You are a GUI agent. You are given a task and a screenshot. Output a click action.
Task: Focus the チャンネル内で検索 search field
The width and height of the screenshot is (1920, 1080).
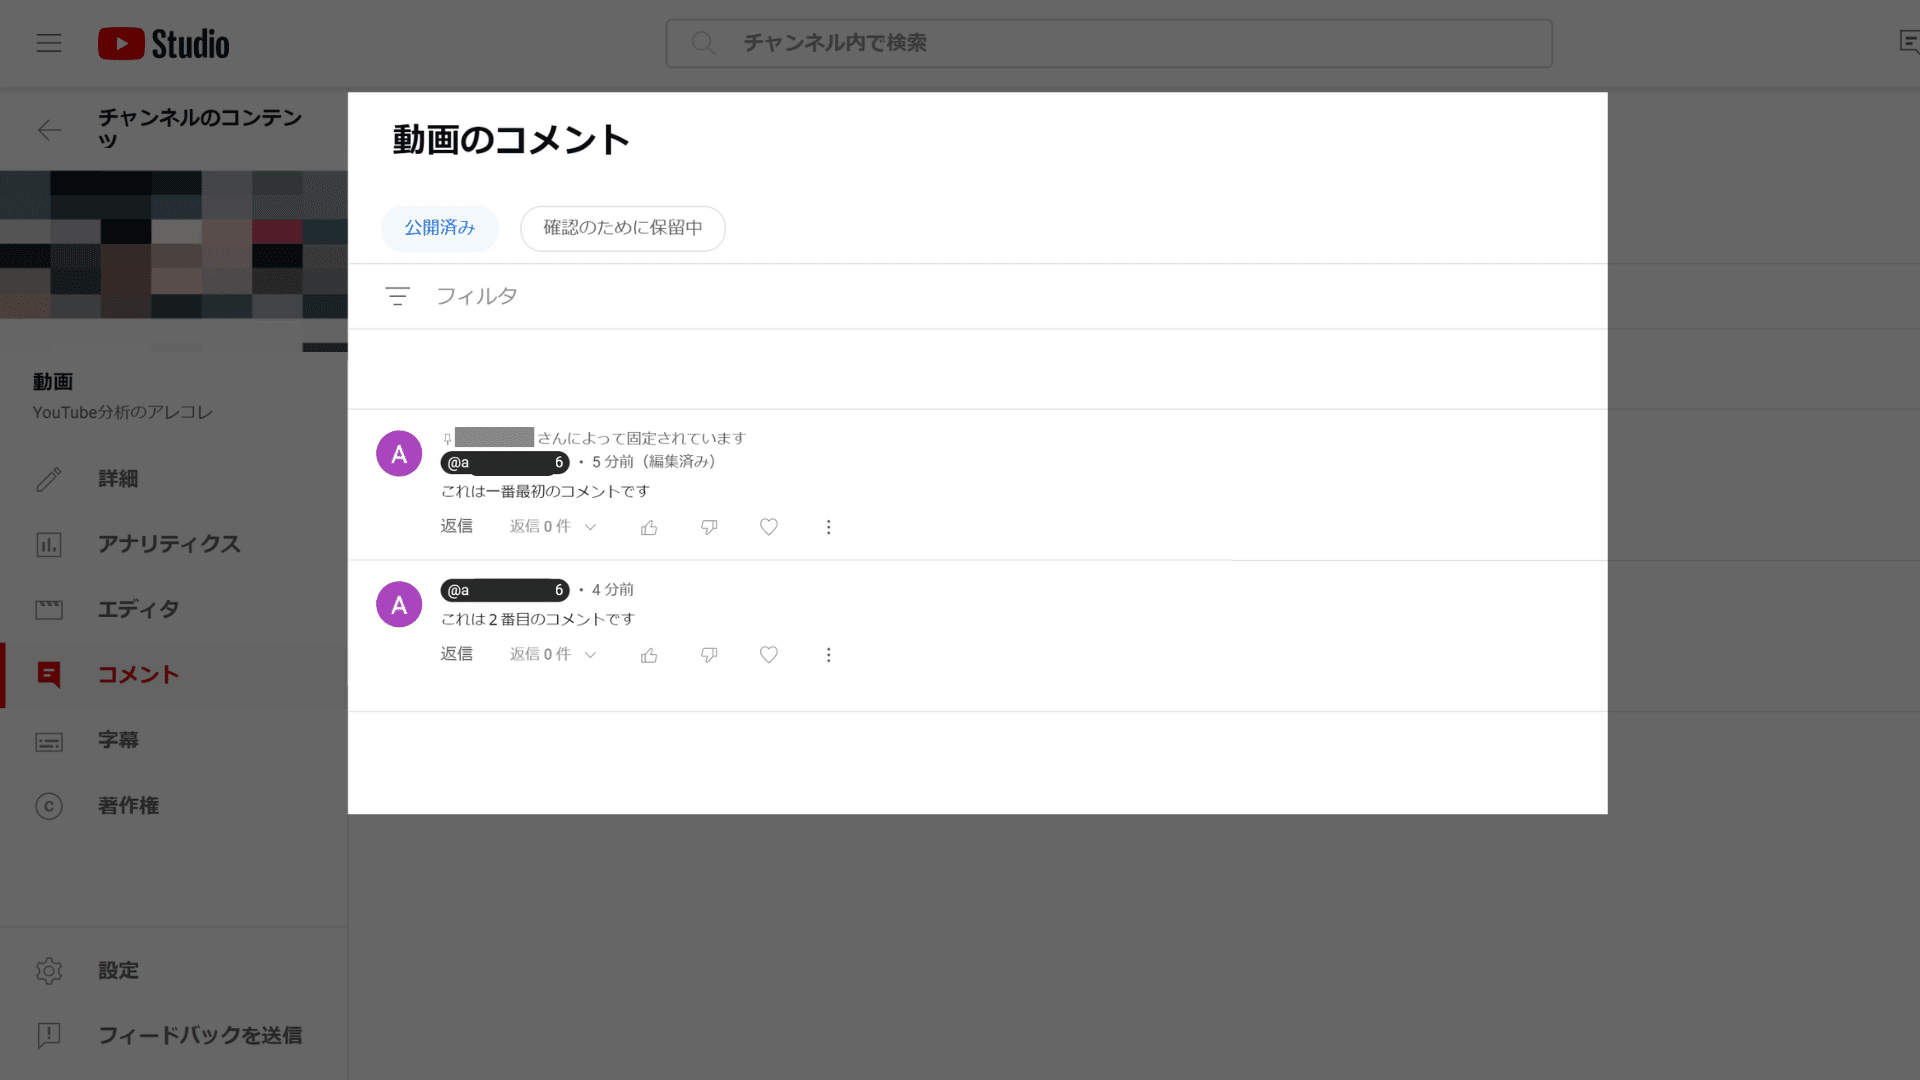[1109, 43]
